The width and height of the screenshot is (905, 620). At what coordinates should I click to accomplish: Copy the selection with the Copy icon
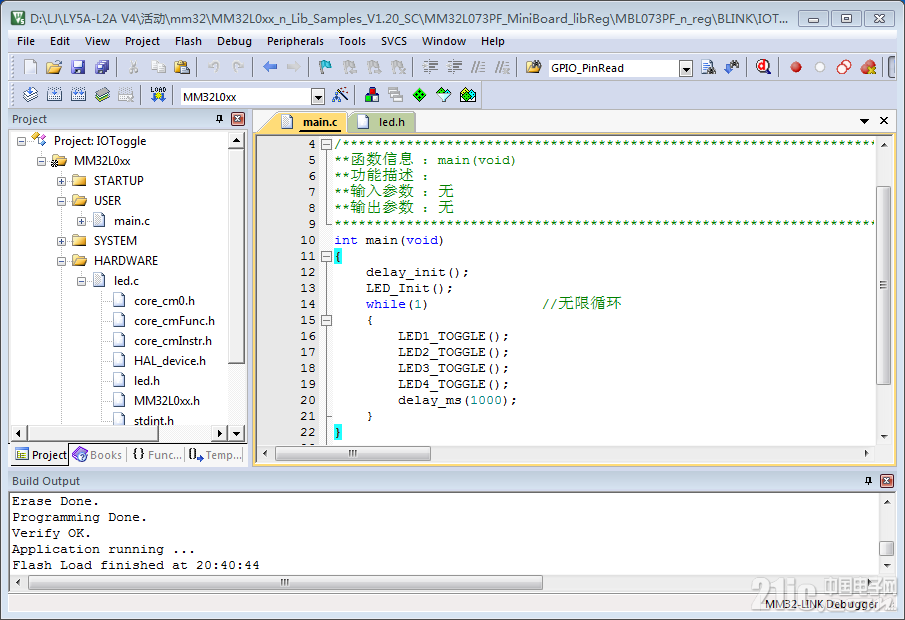(x=158, y=68)
